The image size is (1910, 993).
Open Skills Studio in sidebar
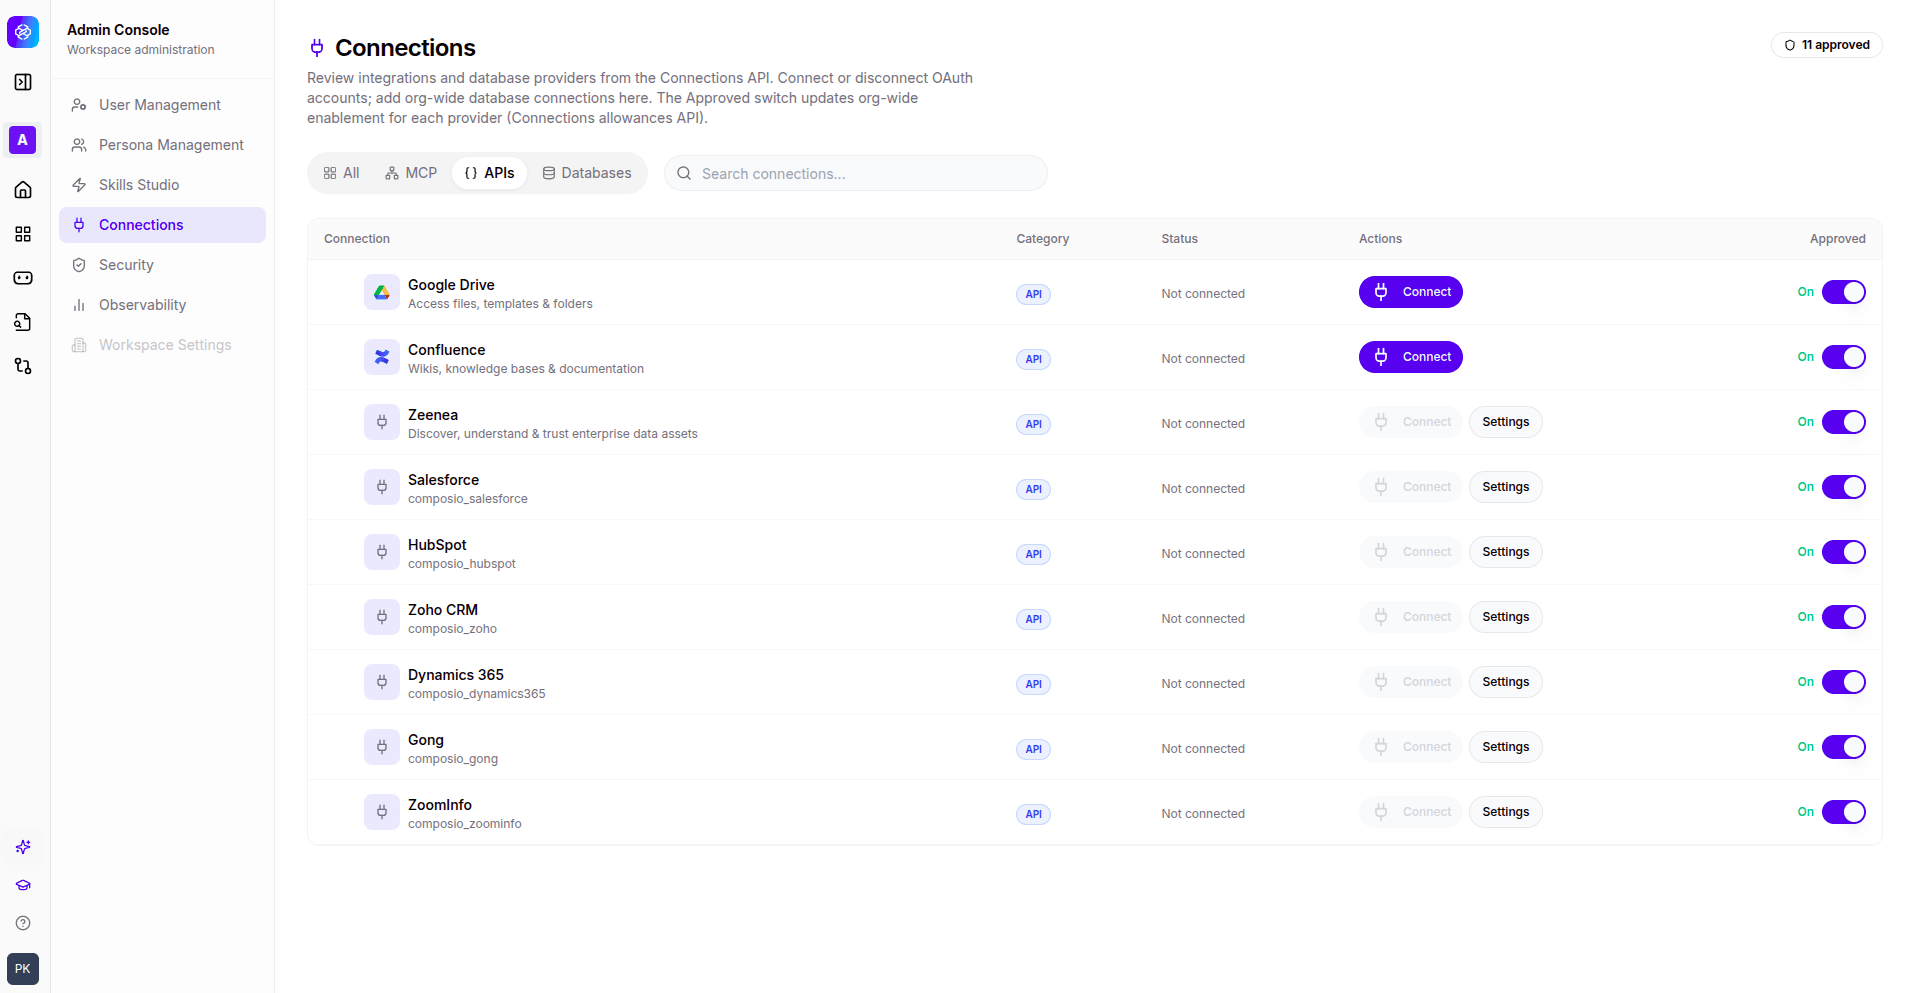coord(162,185)
